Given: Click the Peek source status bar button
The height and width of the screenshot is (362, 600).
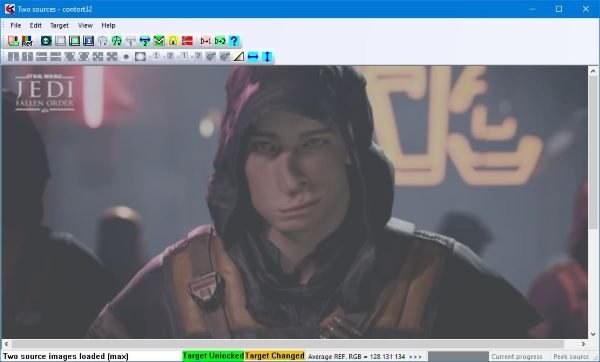Looking at the screenshot, I should click(571, 357).
